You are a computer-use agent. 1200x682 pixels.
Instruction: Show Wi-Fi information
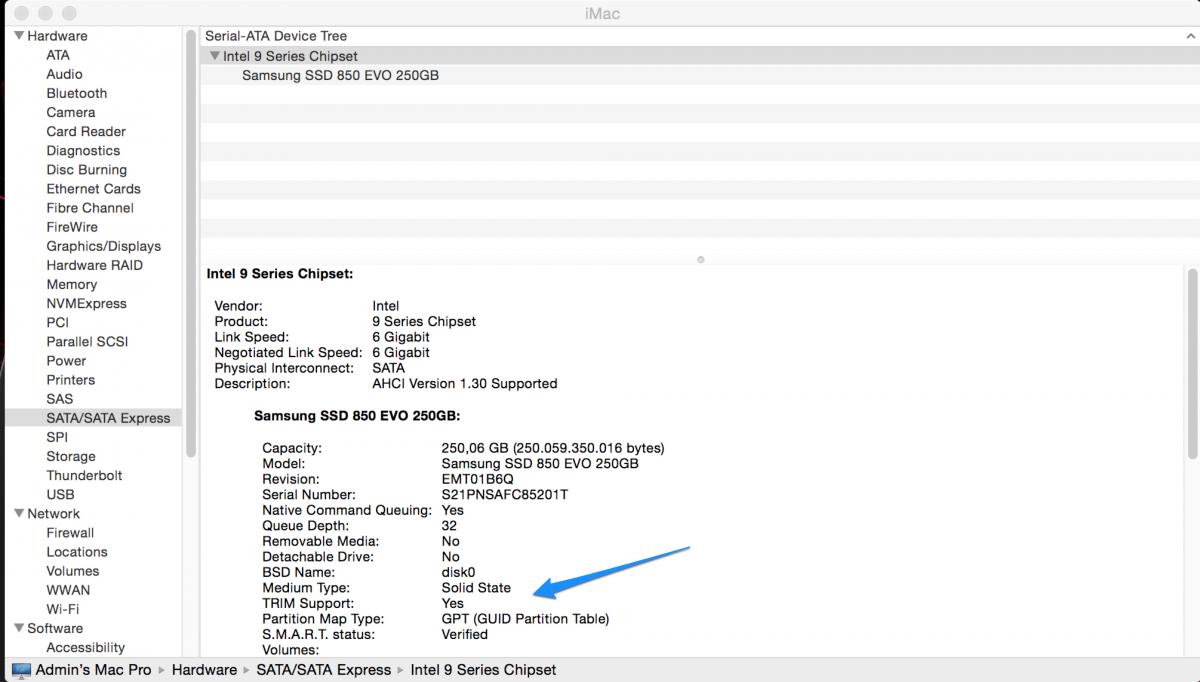[62, 609]
